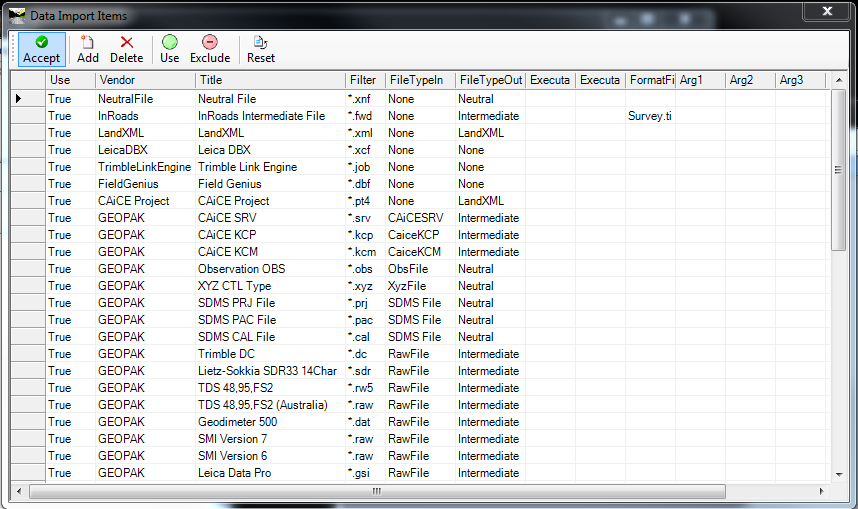Select the LeicaDBX vendor cell
858x509 pixels.
[145, 149]
